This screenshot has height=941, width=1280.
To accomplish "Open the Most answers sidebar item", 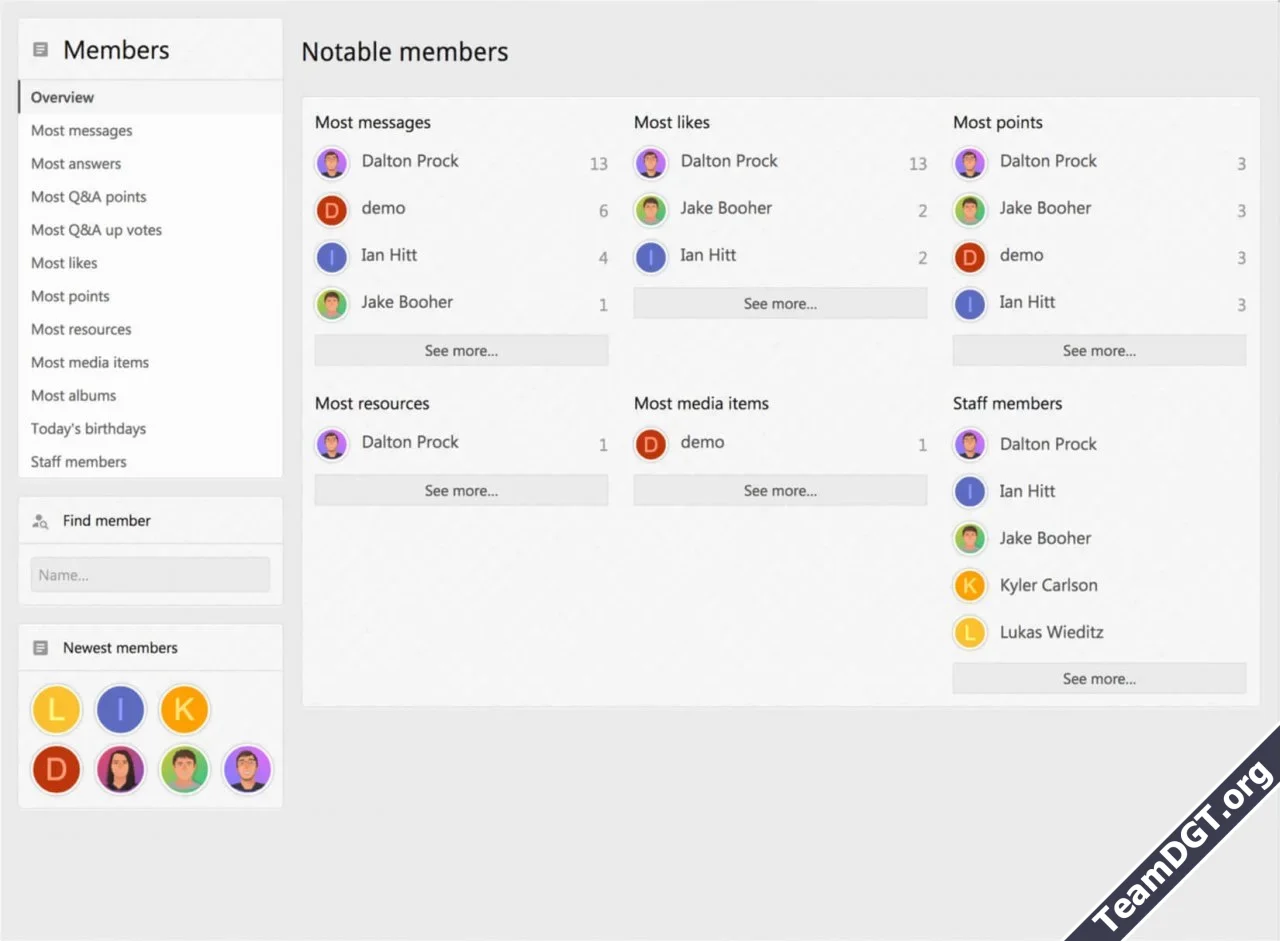I will pyautogui.click(x=76, y=164).
